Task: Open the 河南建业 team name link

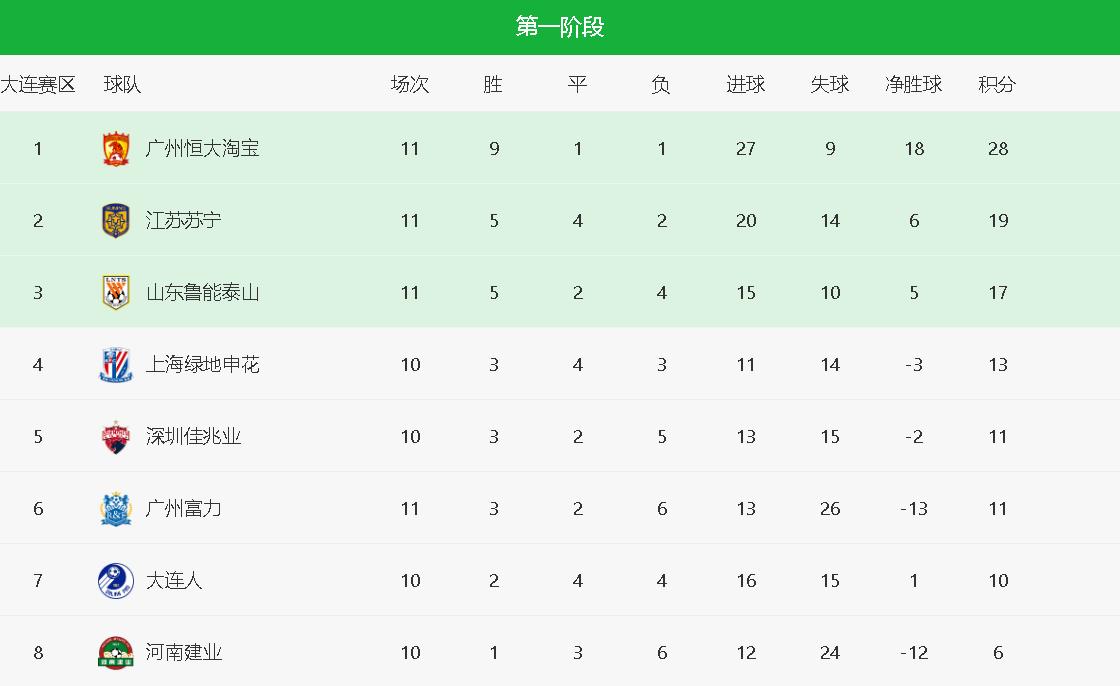Action: [x=183, y=653]
